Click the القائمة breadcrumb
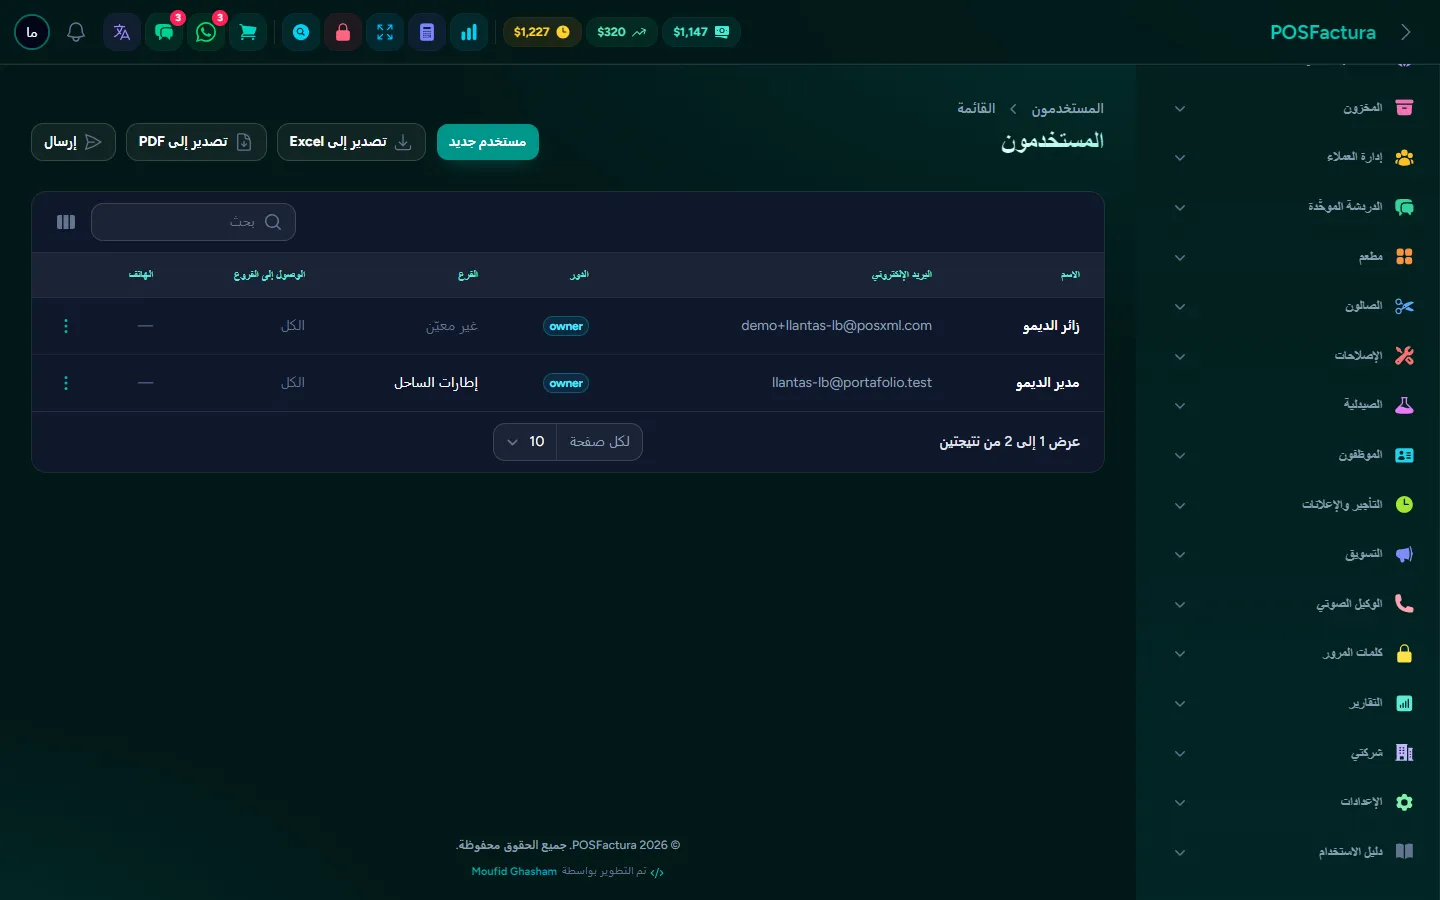 (976, 108)
